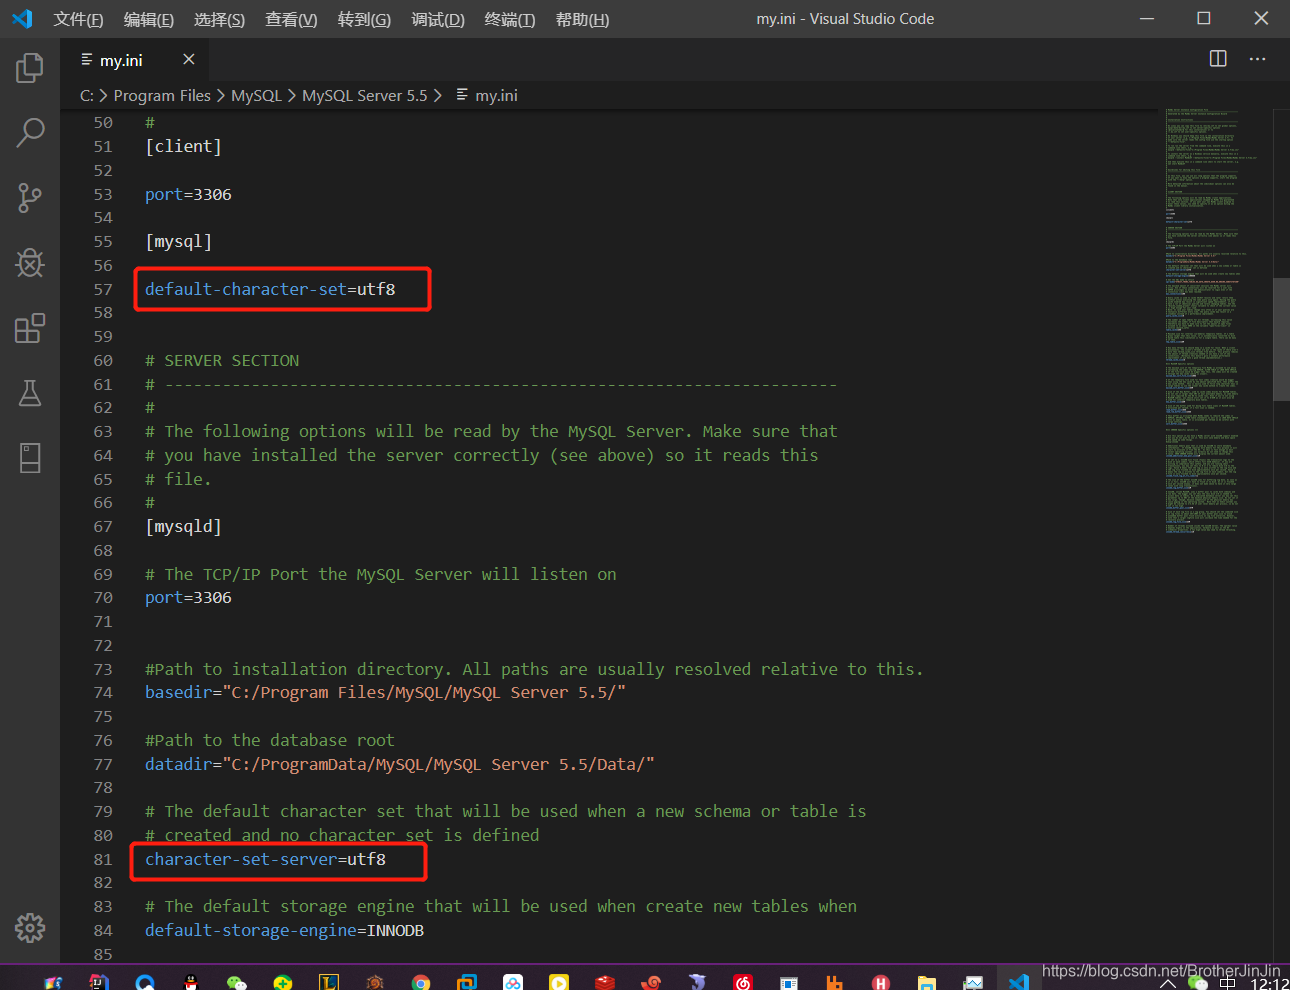Open the Explorer view in activity bar

pos(30,68)
